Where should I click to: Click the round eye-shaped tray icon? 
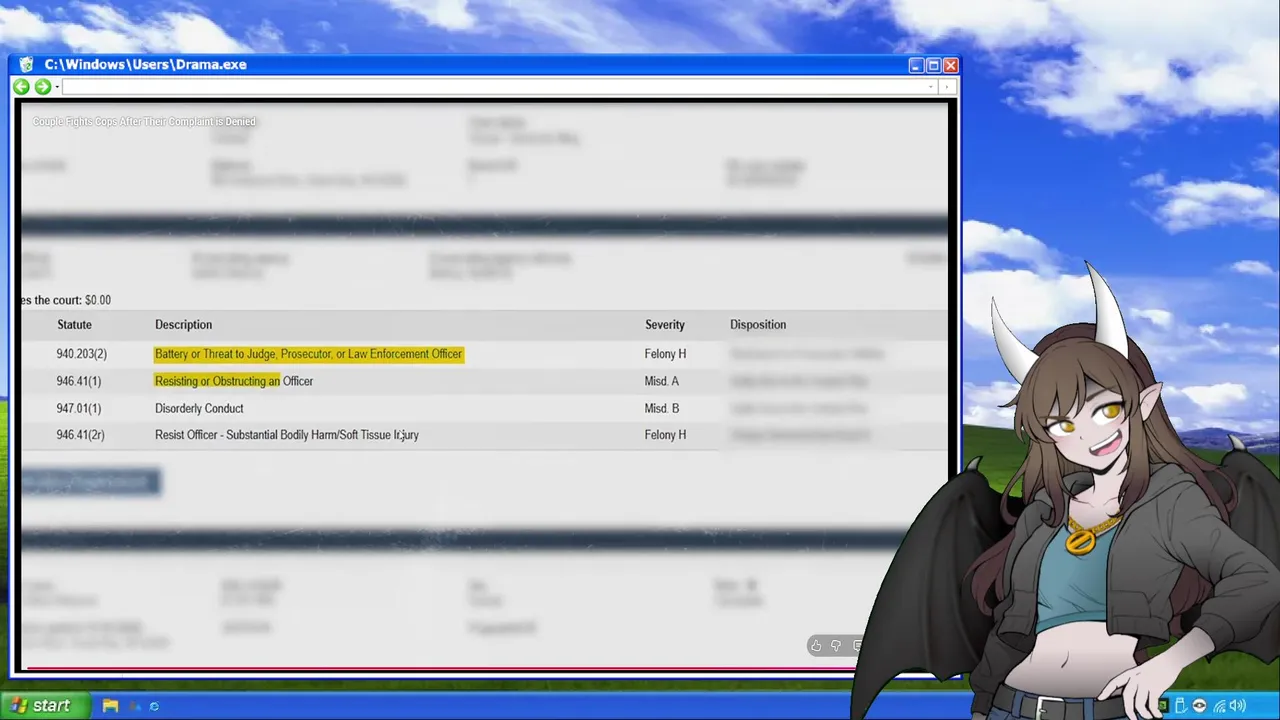click(1200, 706)
